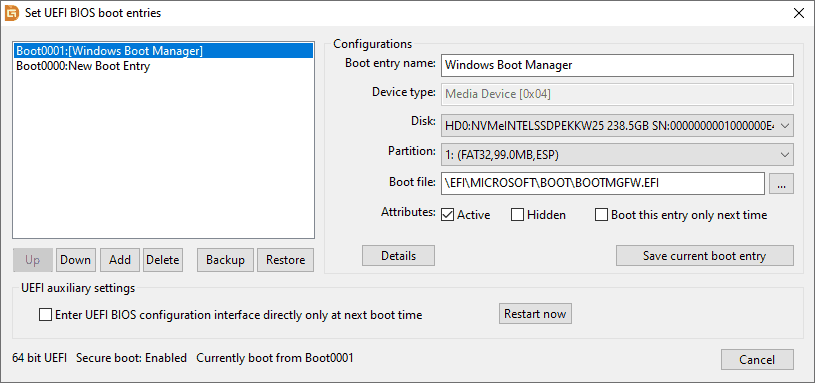The height and width of the screenshot is (383, 815).
Task: Move the selected entry Down
Action: [75, 259]
